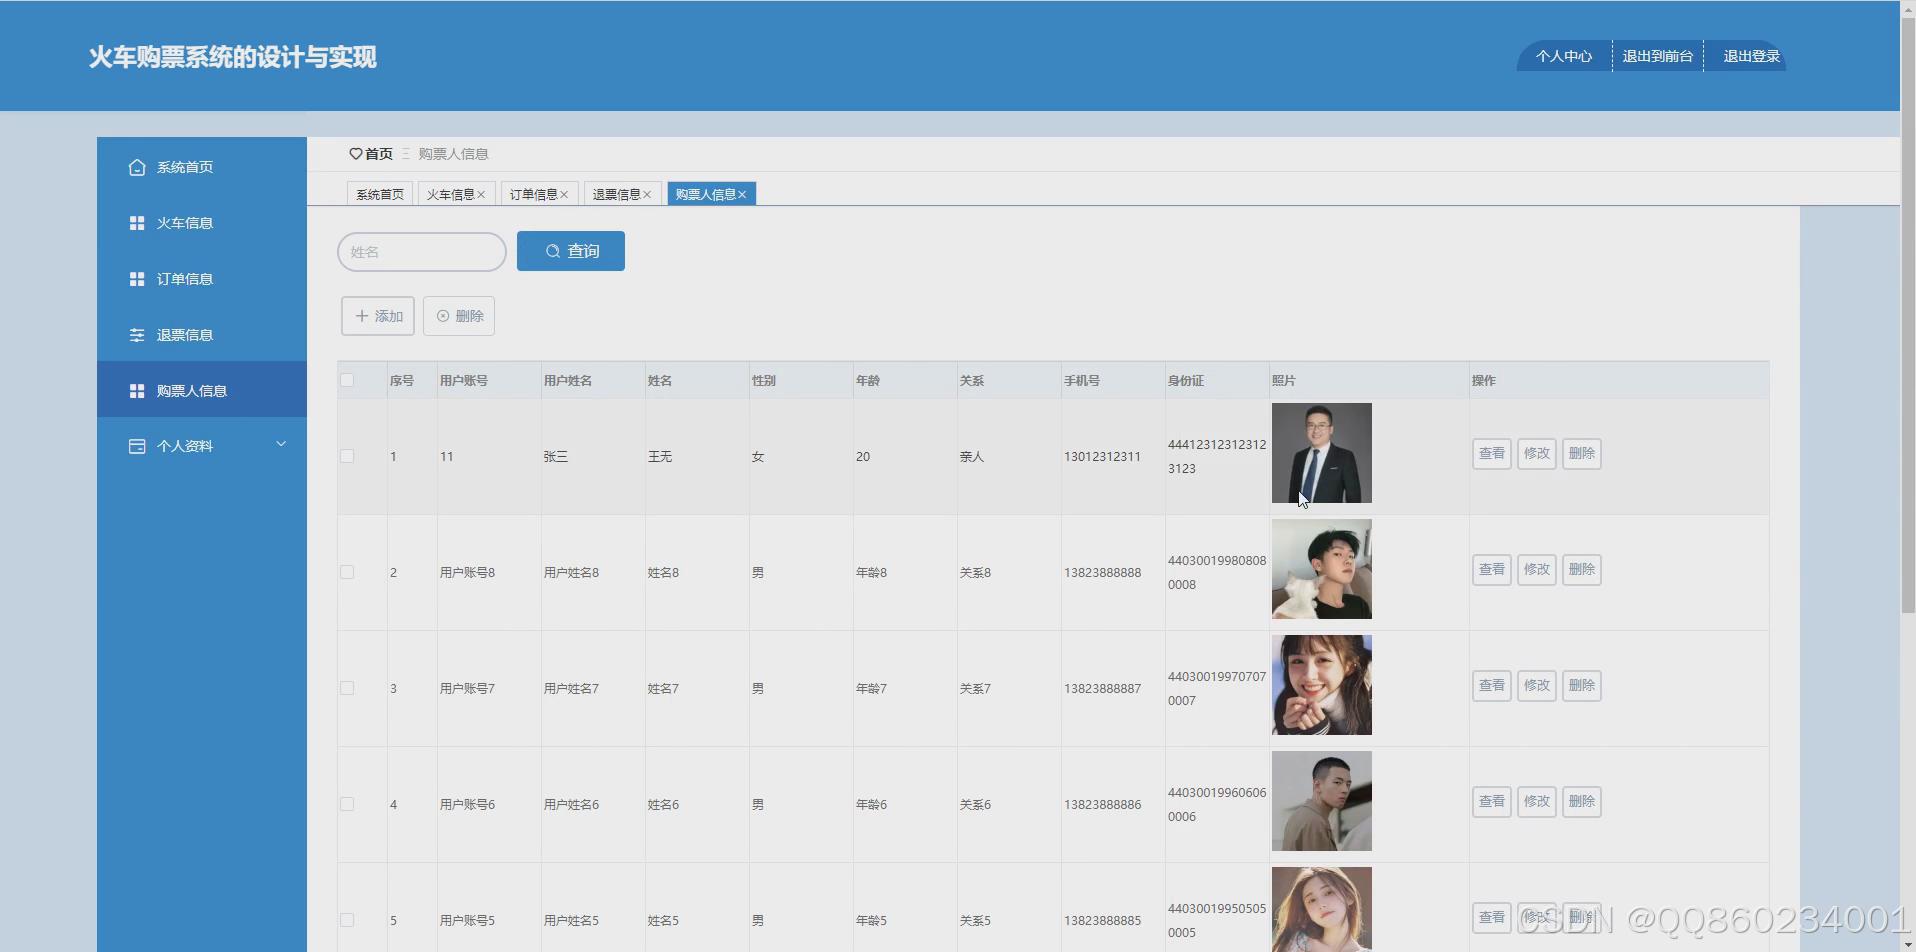The height and width of the screenshot is (952, 1916).
Task: Click the plus icon in 添加 button
Action: tap(362, 316)
